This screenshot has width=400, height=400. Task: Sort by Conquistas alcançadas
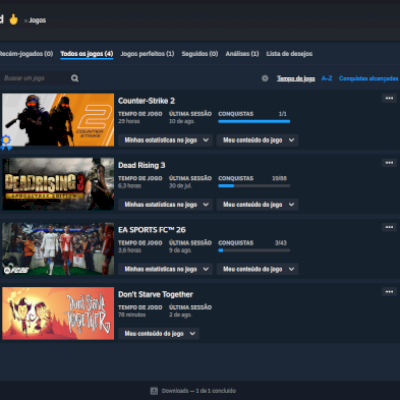coord(369,78)
